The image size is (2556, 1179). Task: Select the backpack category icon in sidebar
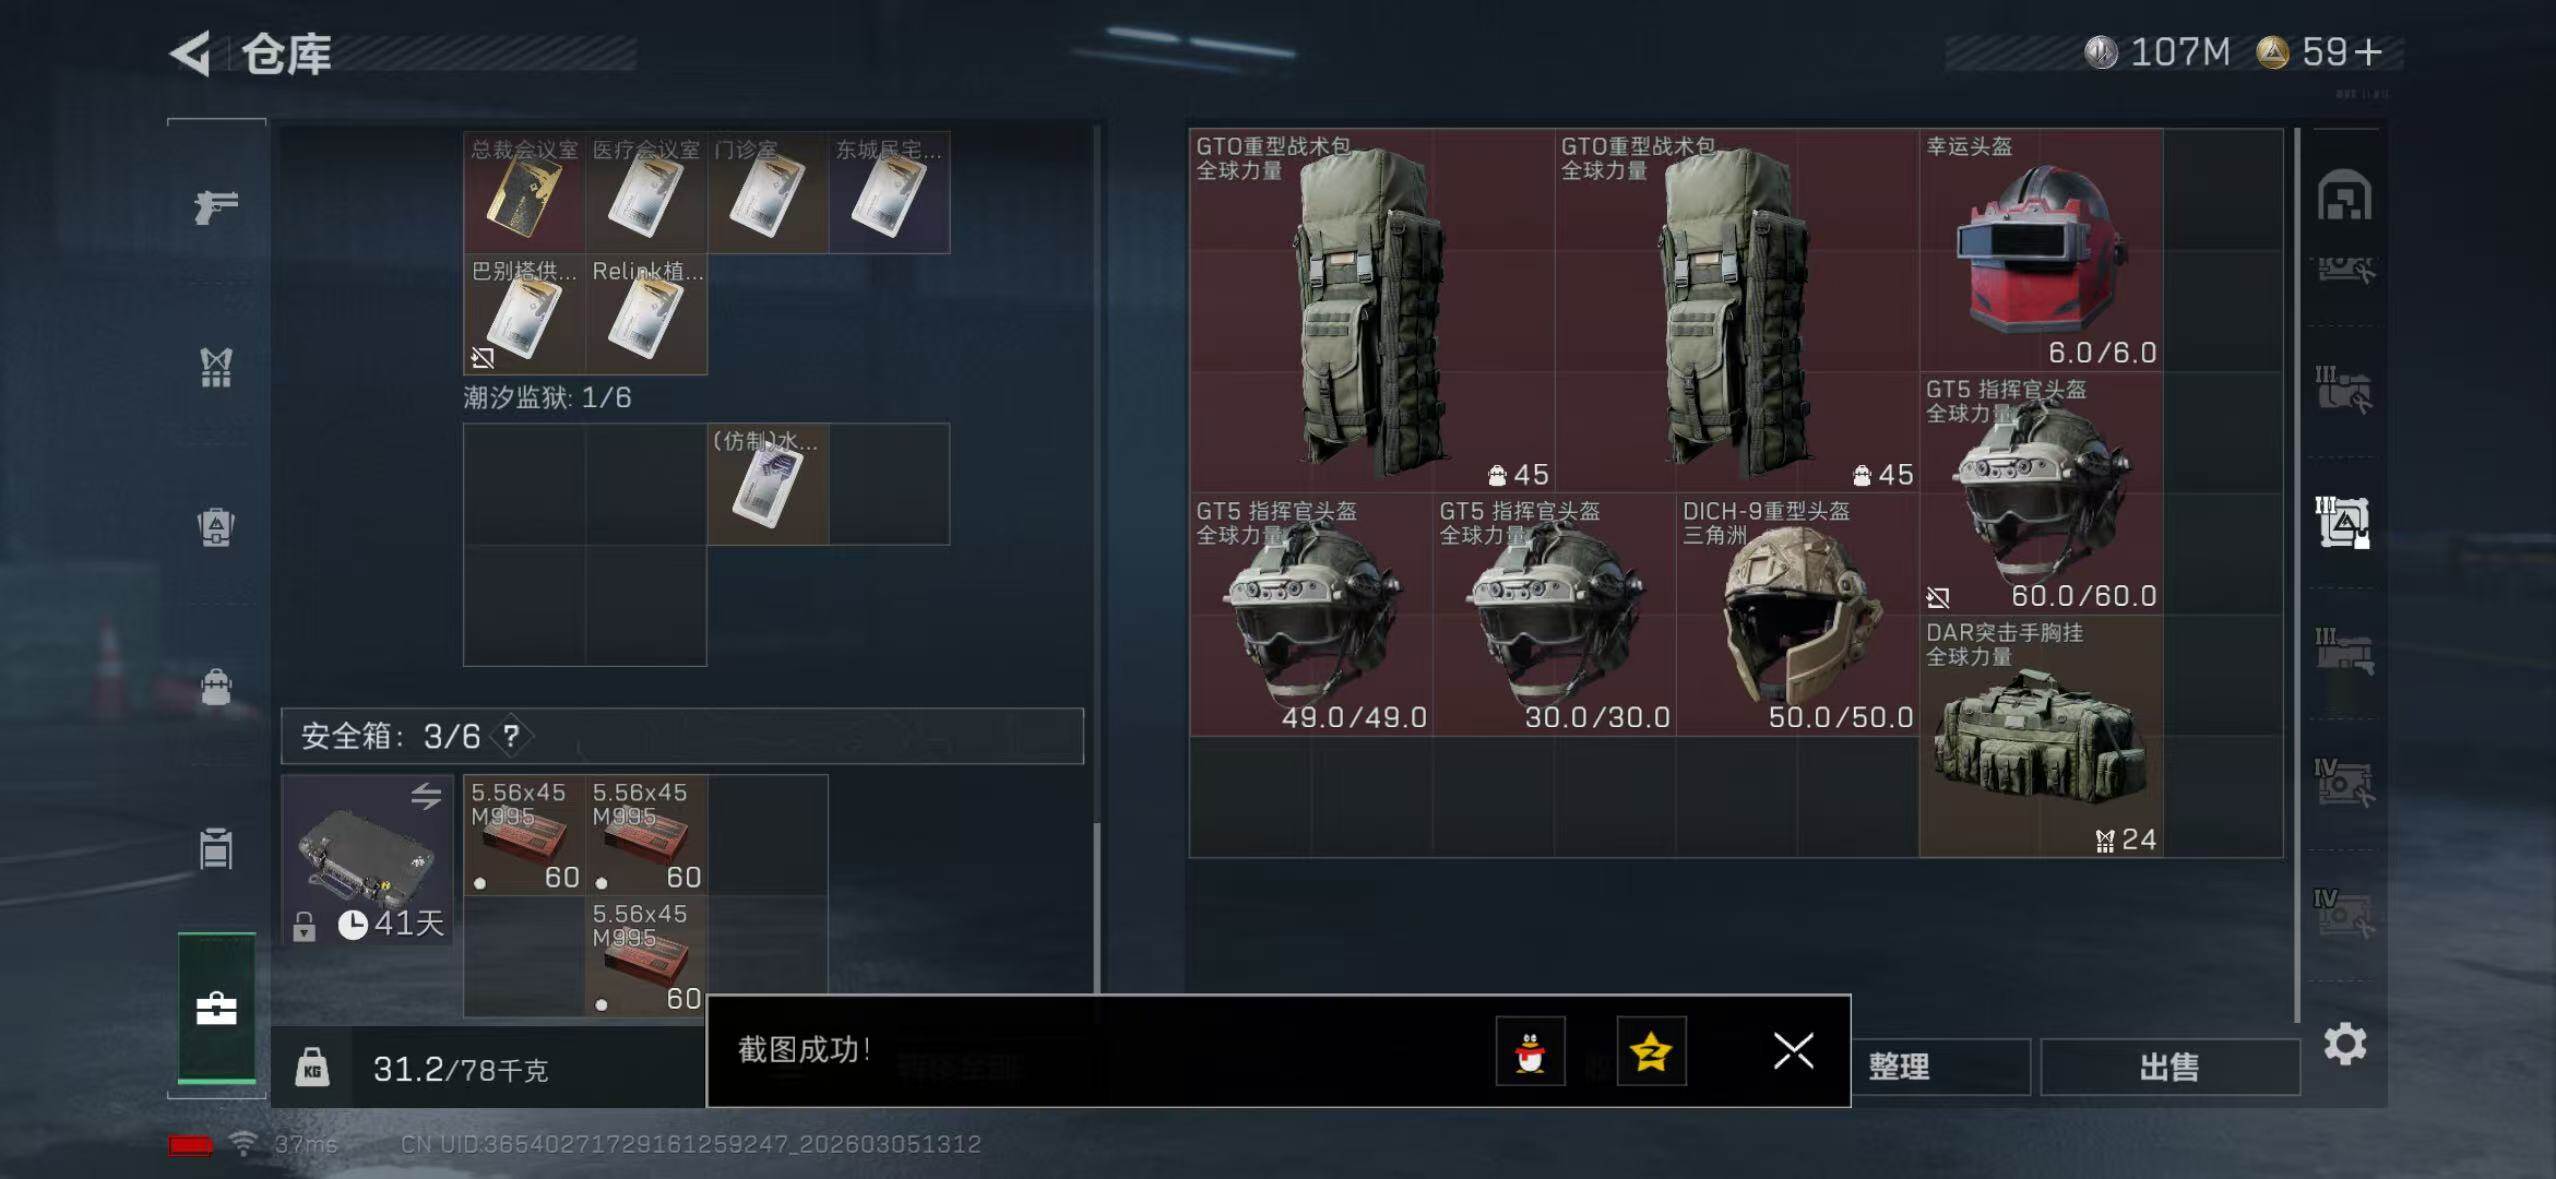[x=216, y=527]
